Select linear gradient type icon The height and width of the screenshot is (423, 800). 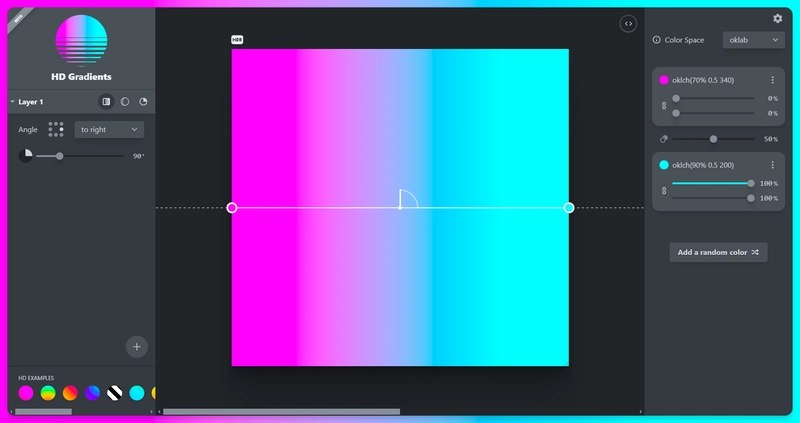106,102
